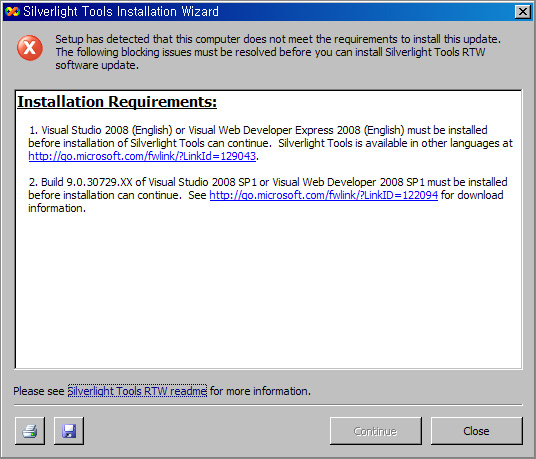536x459 pixels.
Task: Close the wizard via title bar X
Action: (x=522, y=12)
